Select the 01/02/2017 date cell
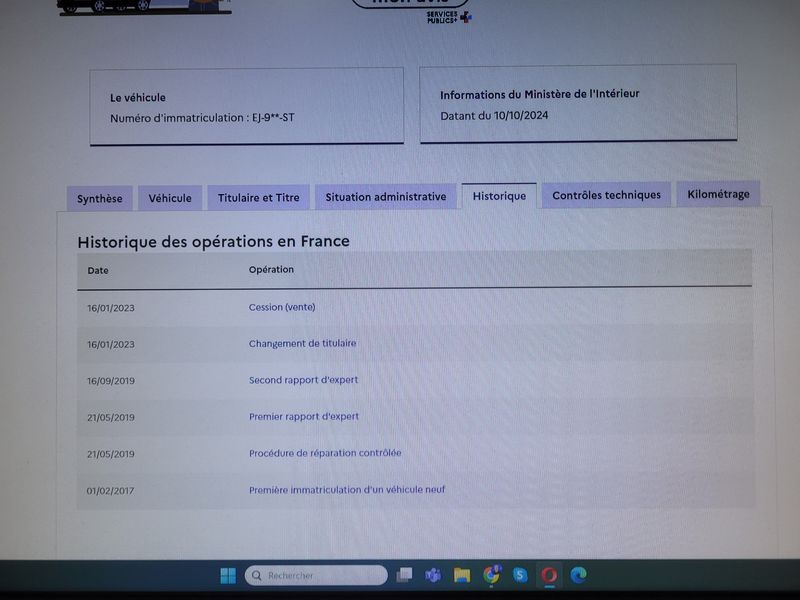The image size is (800, 600). click(110, 491)
